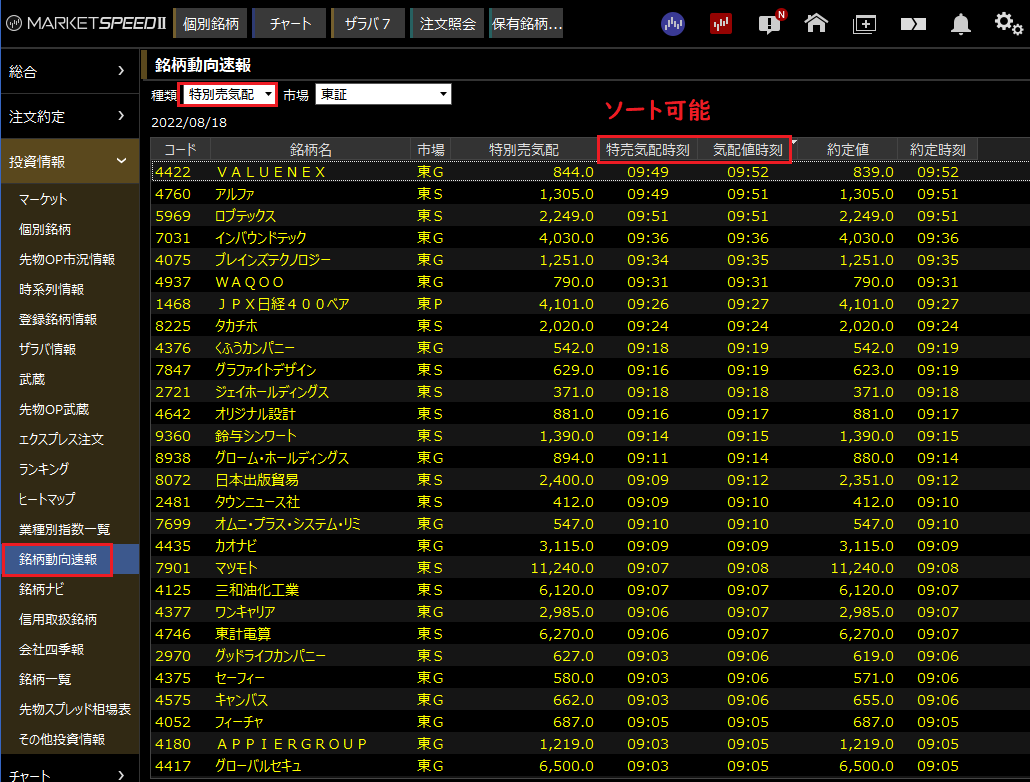Click the double arrow transfer icon
Screen dimensions: 1030x782
click(912, 23)
